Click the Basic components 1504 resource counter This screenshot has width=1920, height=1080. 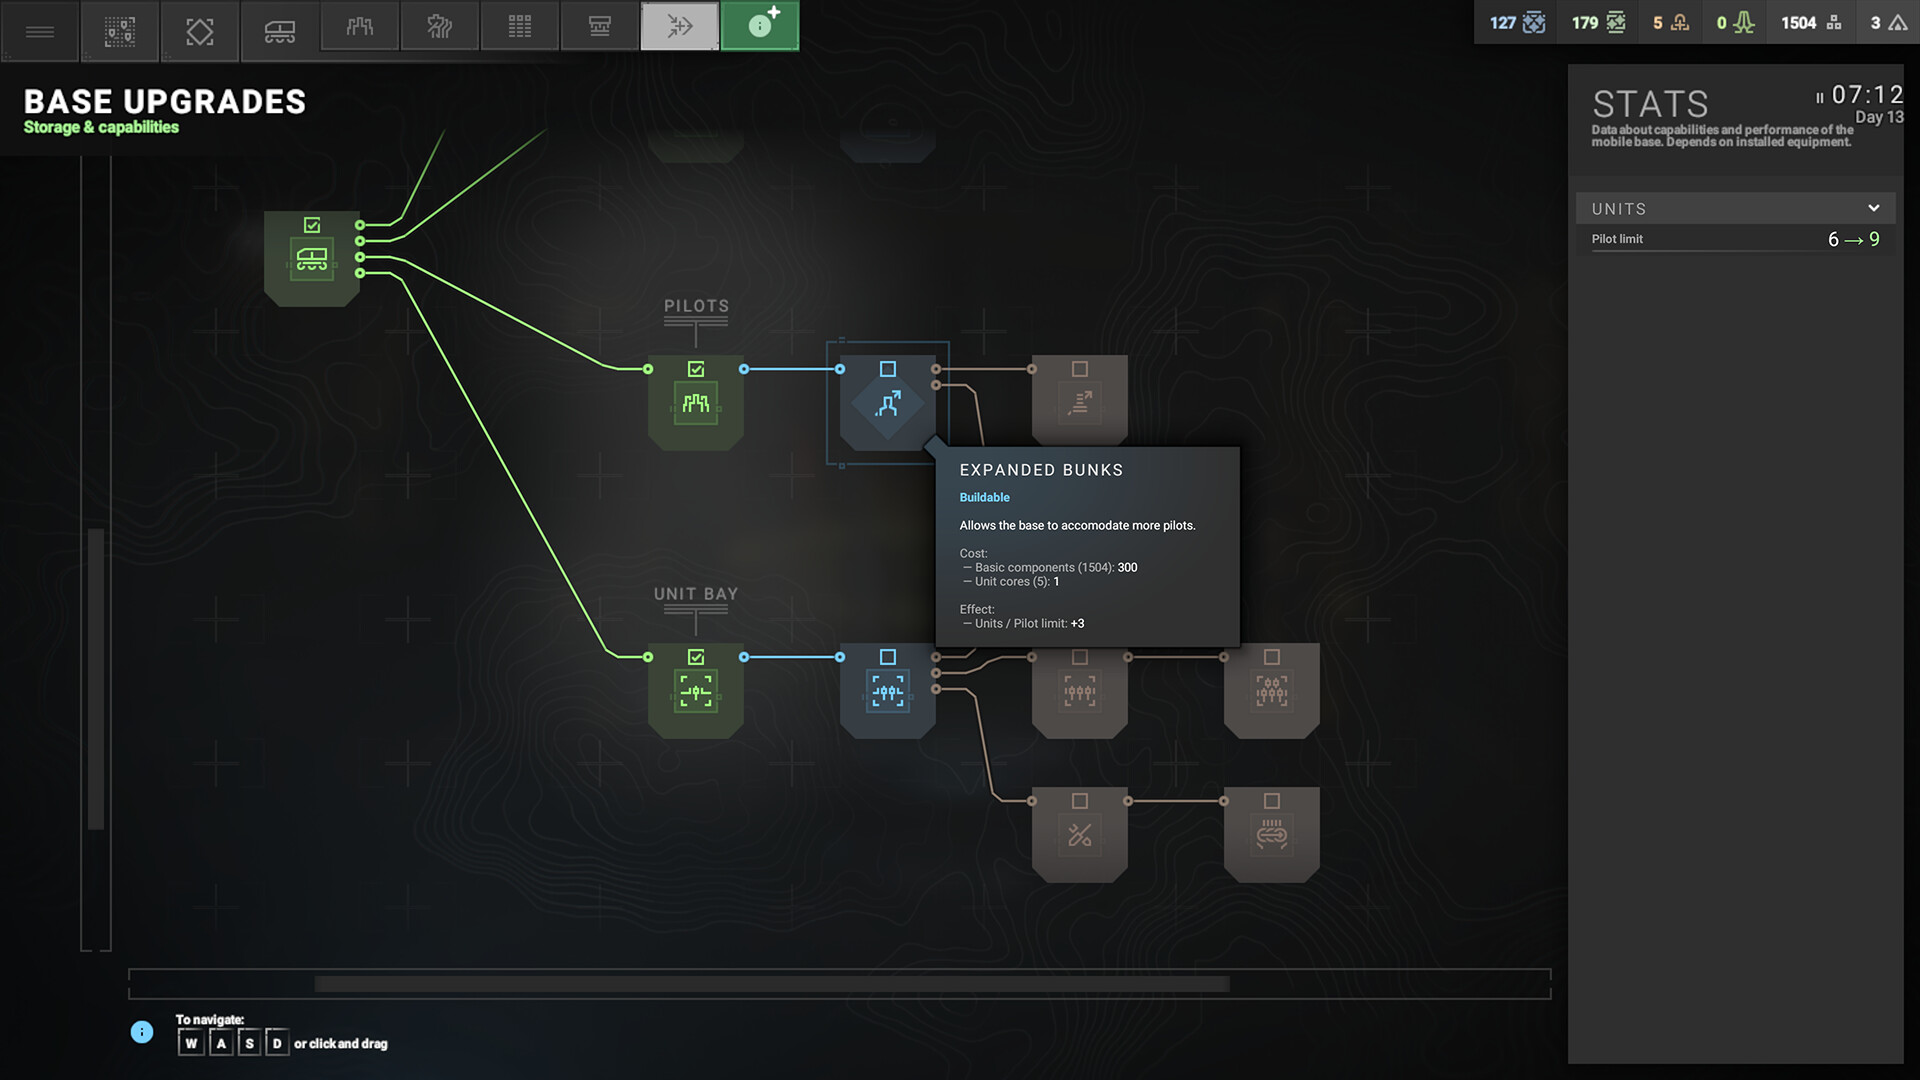coord(1810,23)
